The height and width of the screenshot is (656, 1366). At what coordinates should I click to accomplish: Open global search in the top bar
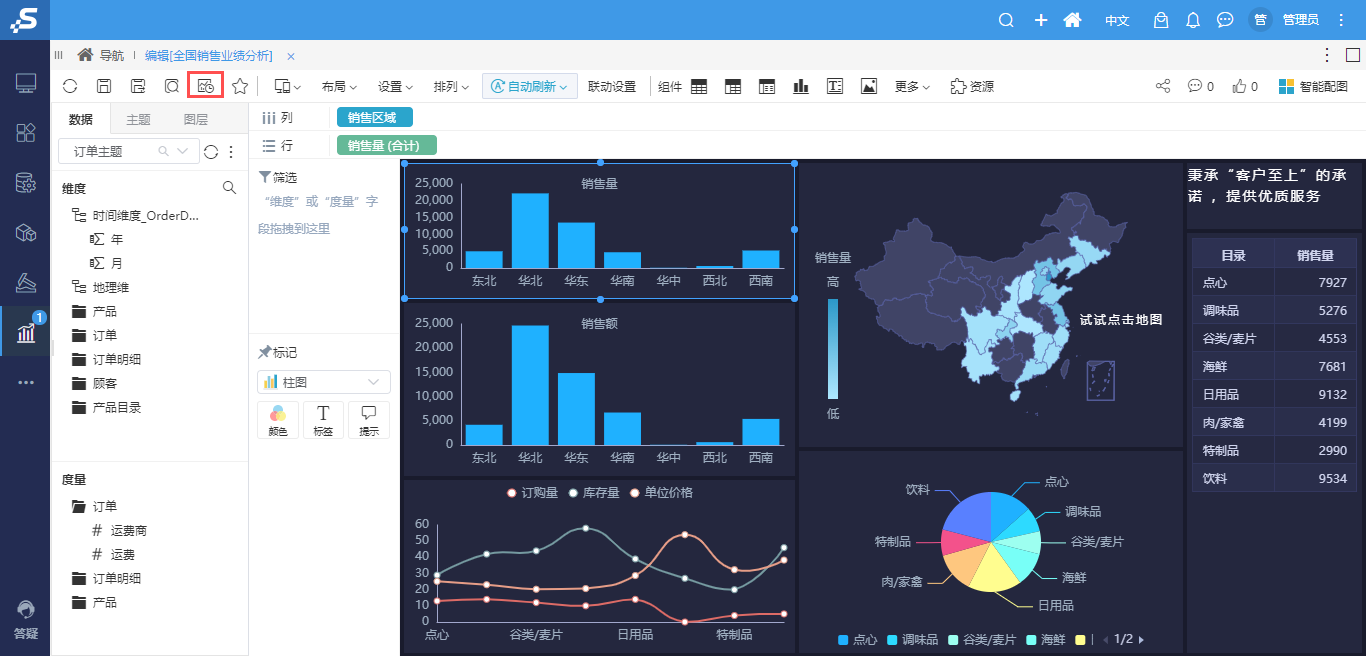point(1007,20)
